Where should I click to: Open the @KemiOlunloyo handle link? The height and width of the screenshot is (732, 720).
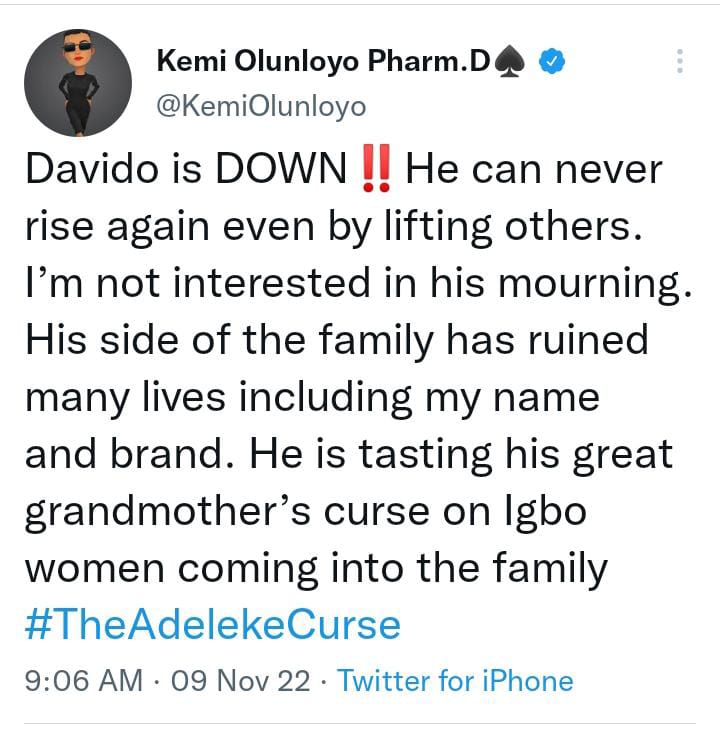262,106
